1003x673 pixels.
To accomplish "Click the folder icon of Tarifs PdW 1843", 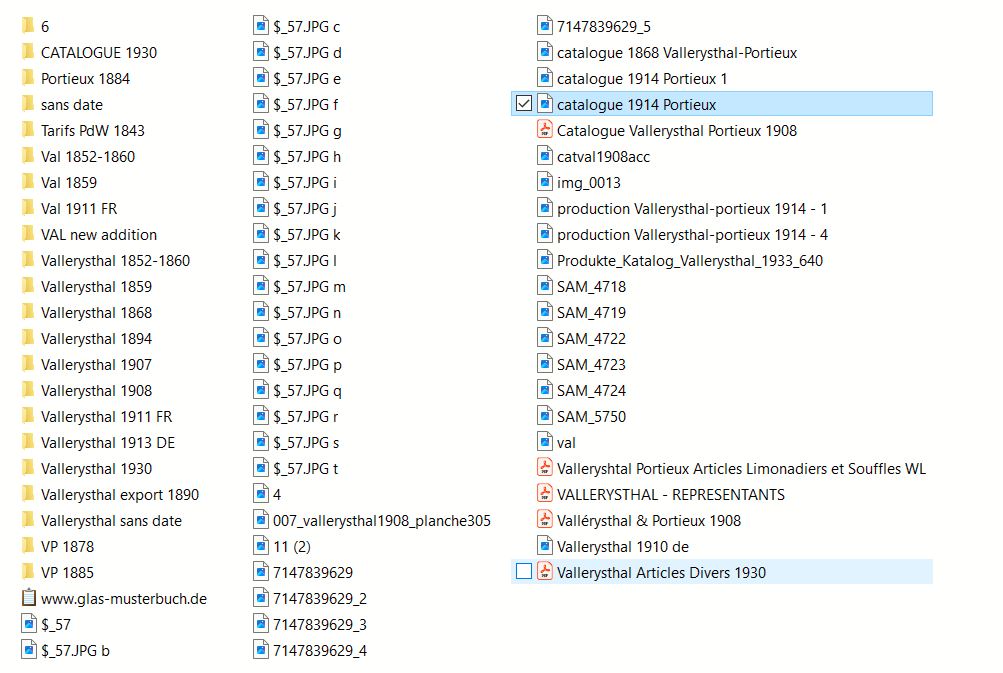I will tap(28, 130).
